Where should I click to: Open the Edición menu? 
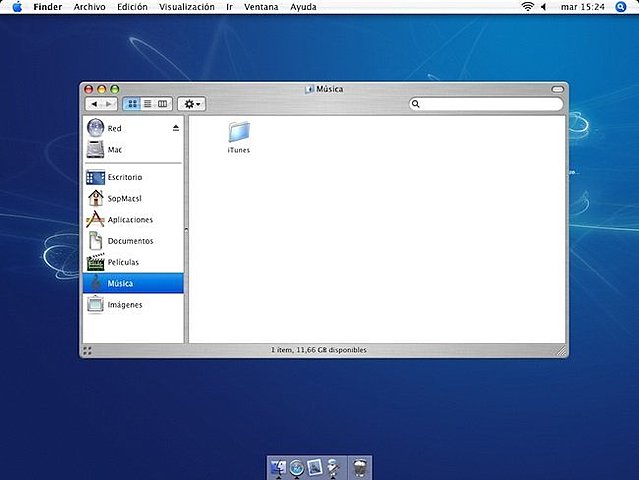(132, 7)
